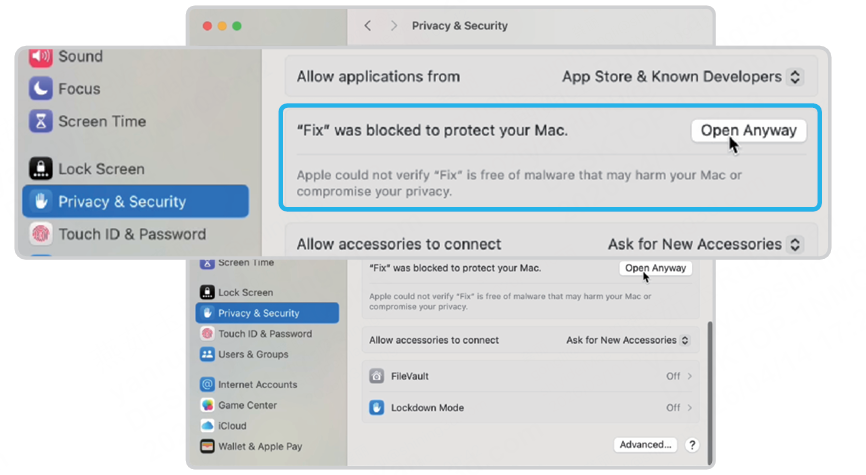Click the Screen Time hourglass icon in enlarged sidebar
The width and height of the screenshot is (866, 475).
(41, 121)
